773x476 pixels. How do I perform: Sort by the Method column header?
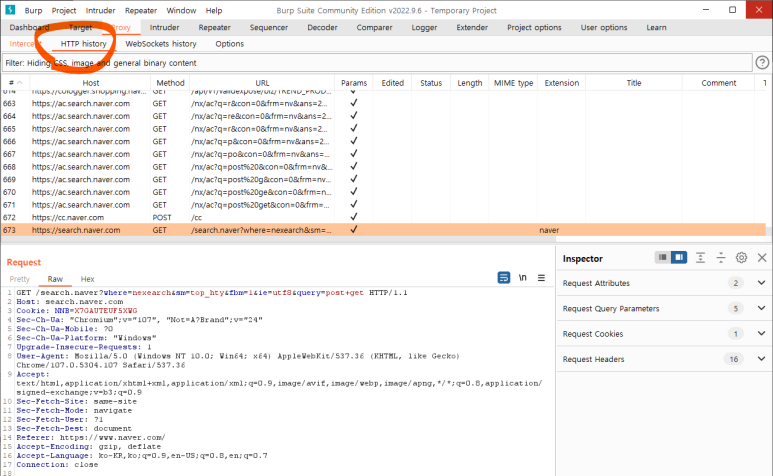pyautogui.click(x=170, y=83)
